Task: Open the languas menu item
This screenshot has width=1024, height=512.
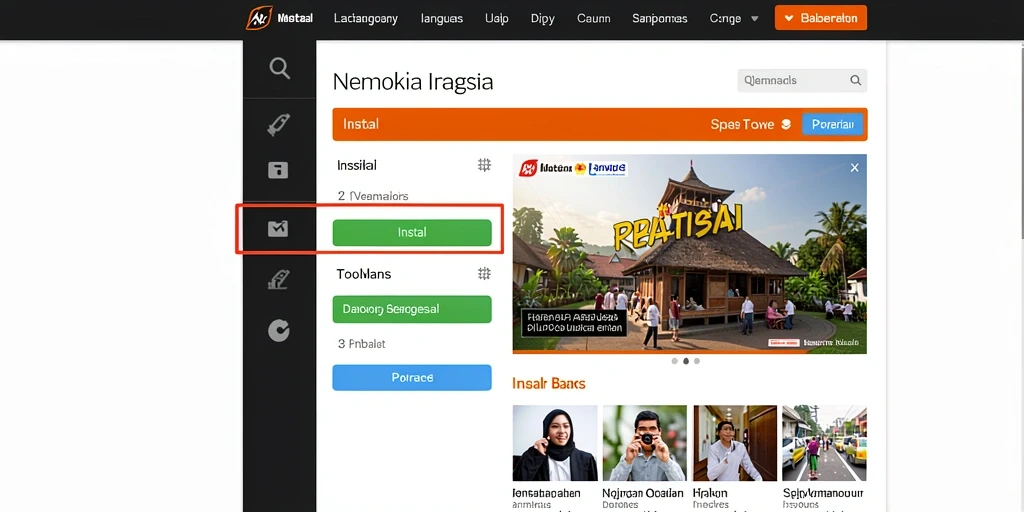Action: tap(441, 18)
